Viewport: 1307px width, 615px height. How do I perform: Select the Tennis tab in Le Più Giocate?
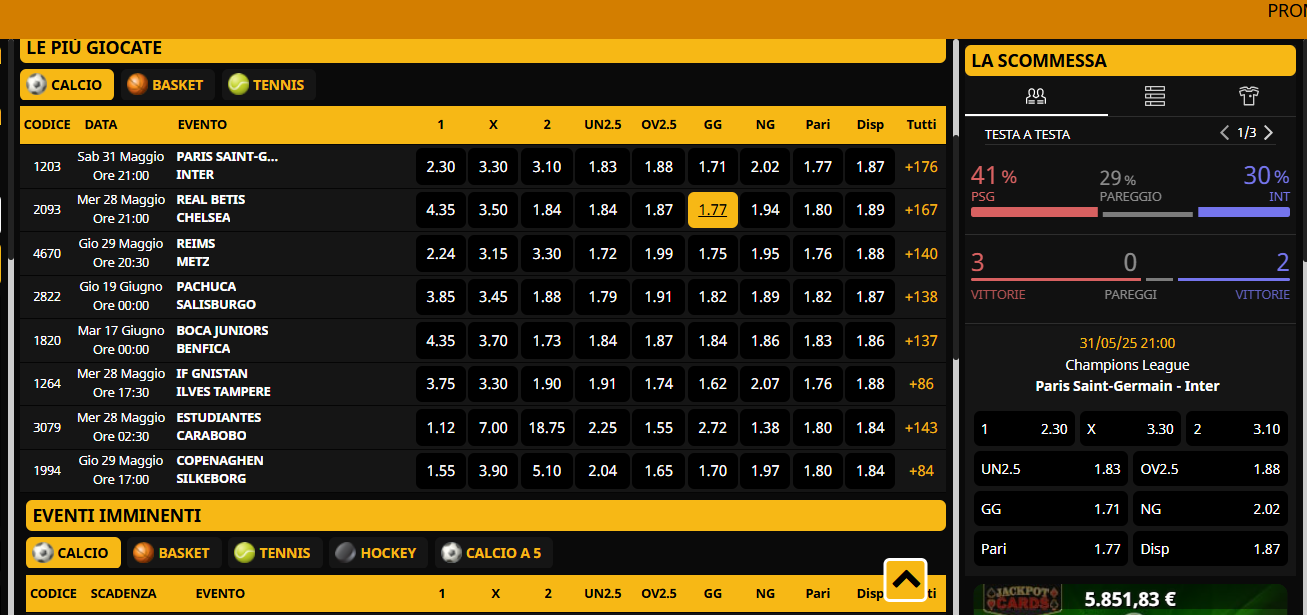pos(268,85)
